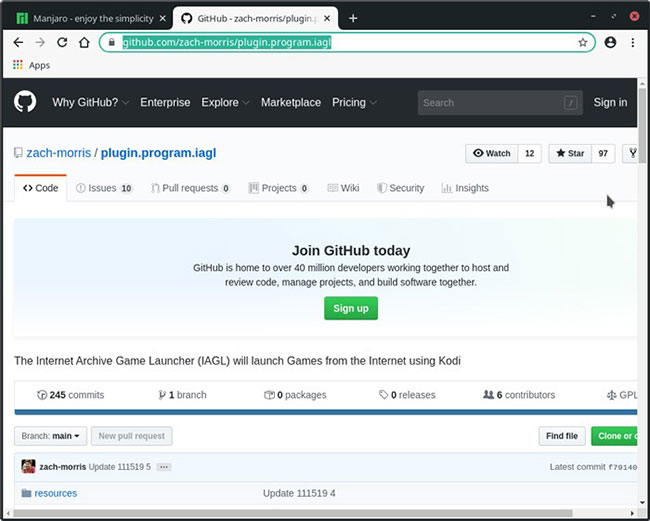This screenshot has width=650, height=521.
Task: Open the Wiki tab
Action: pyautogui.click(x=343, y=188)
